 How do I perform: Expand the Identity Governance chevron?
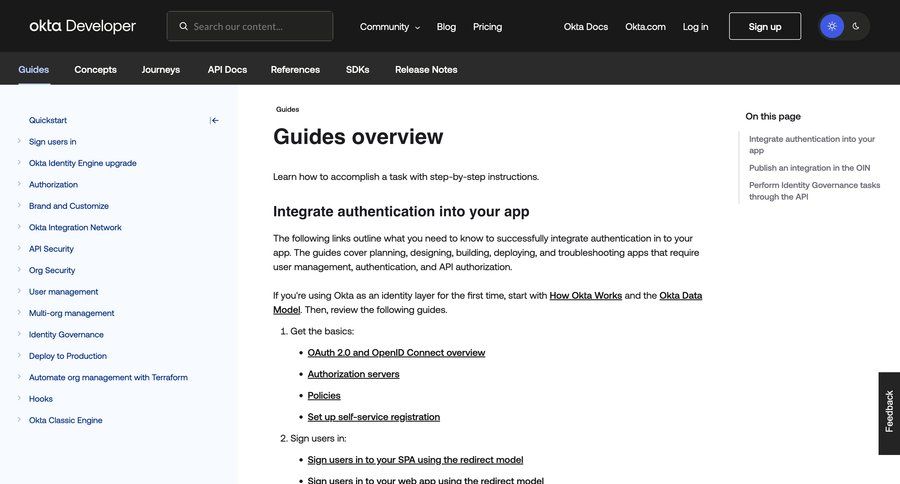[19, 334]
